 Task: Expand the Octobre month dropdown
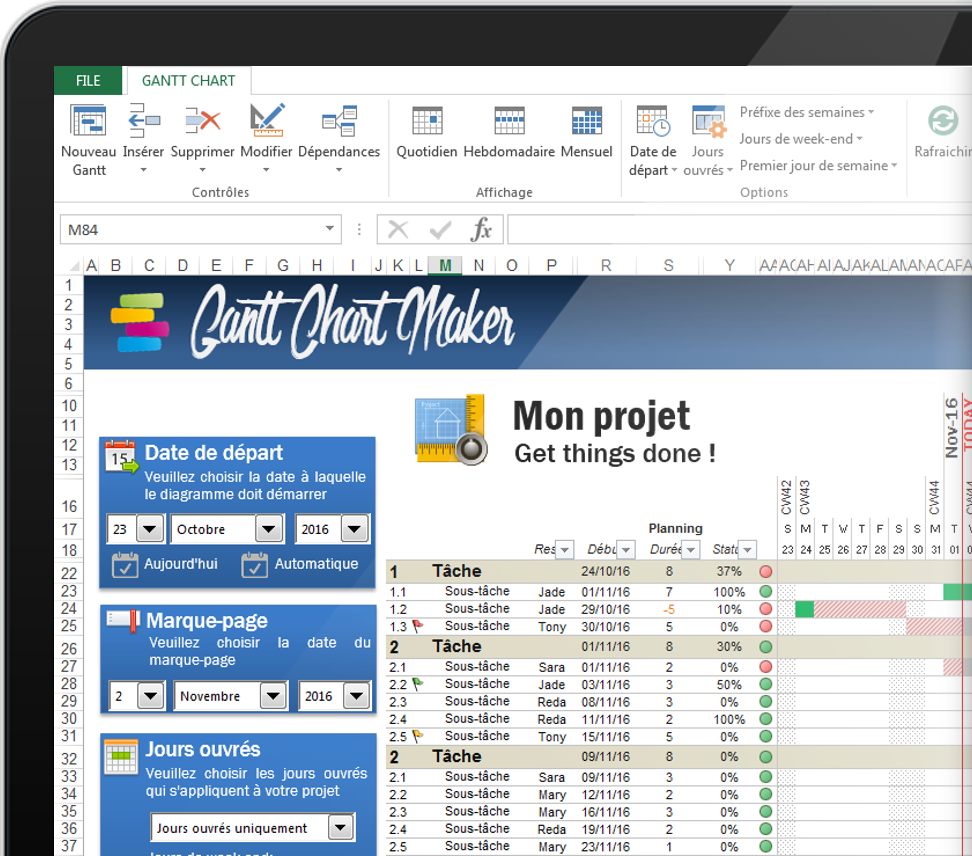point(269,529)
